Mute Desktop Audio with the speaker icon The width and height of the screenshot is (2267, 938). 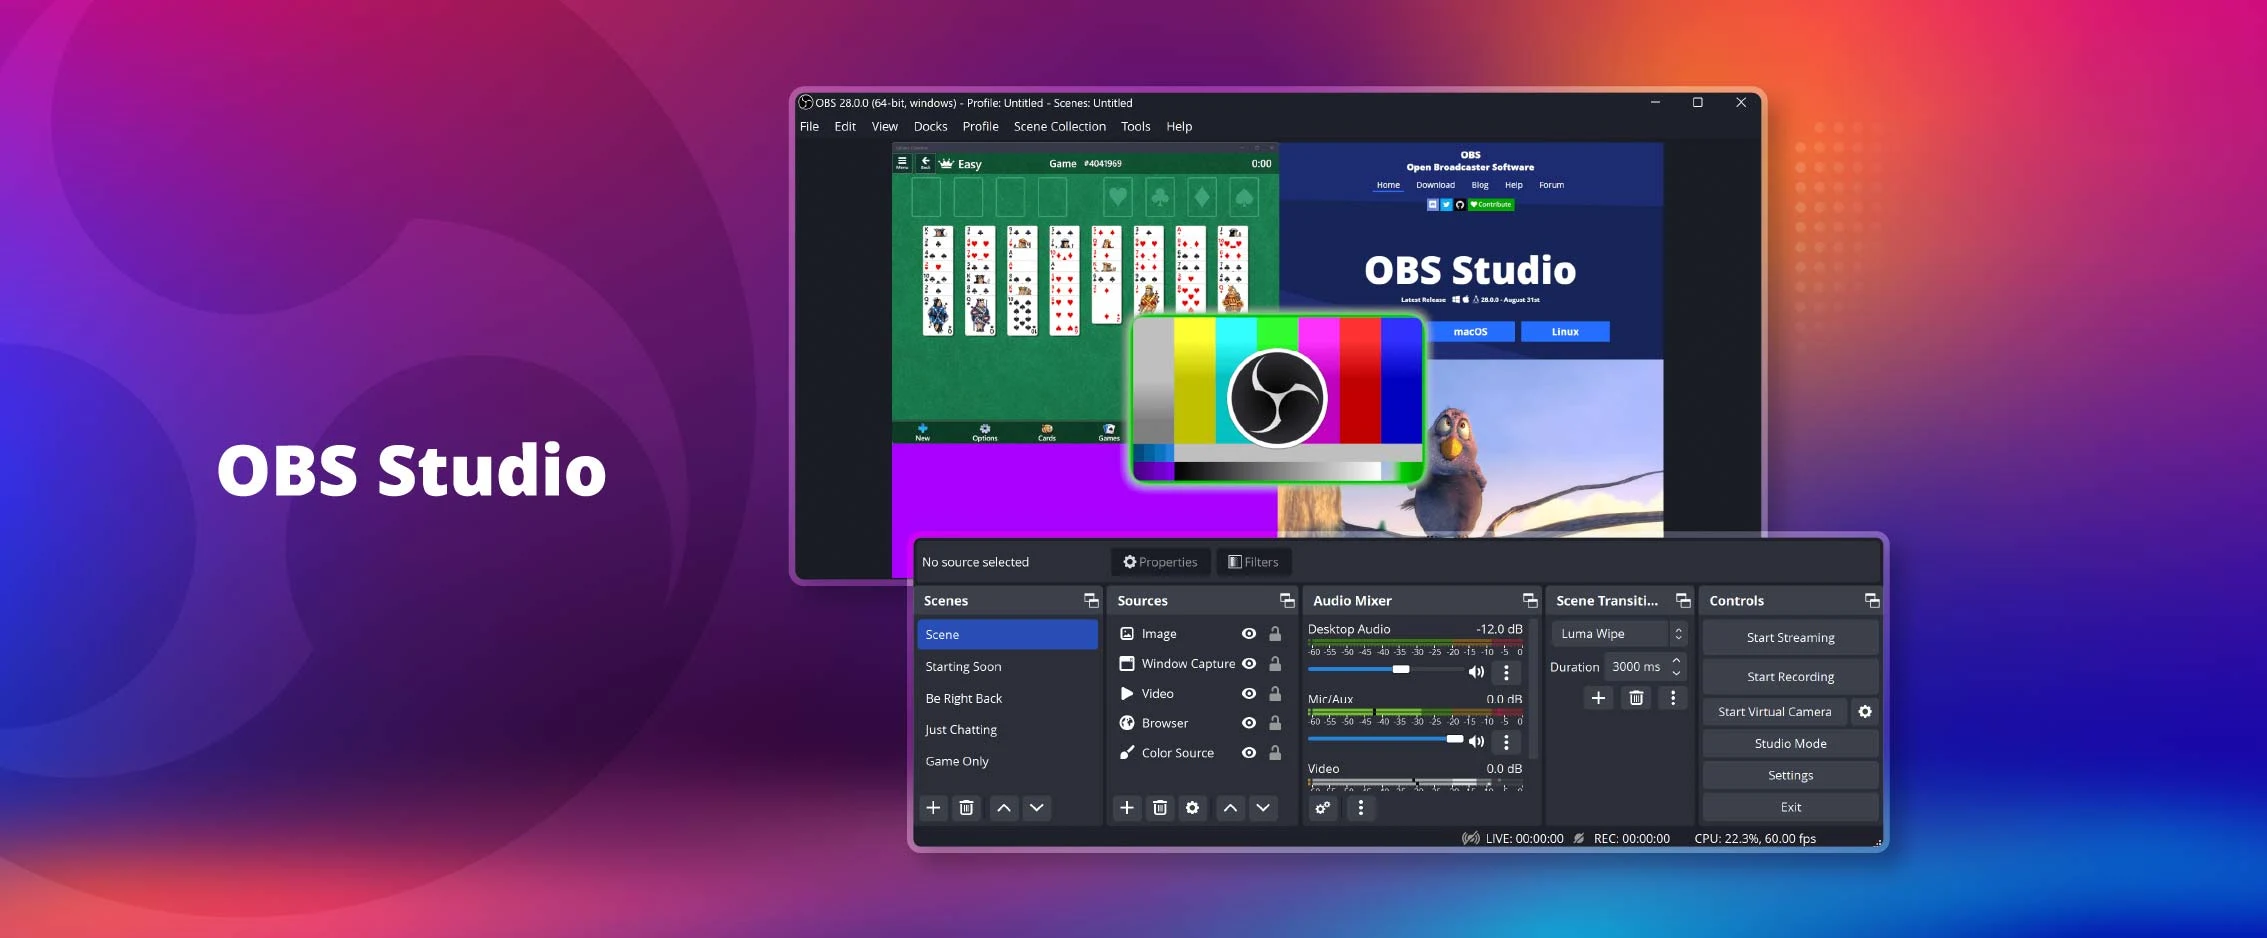(x=1476, y=671)
